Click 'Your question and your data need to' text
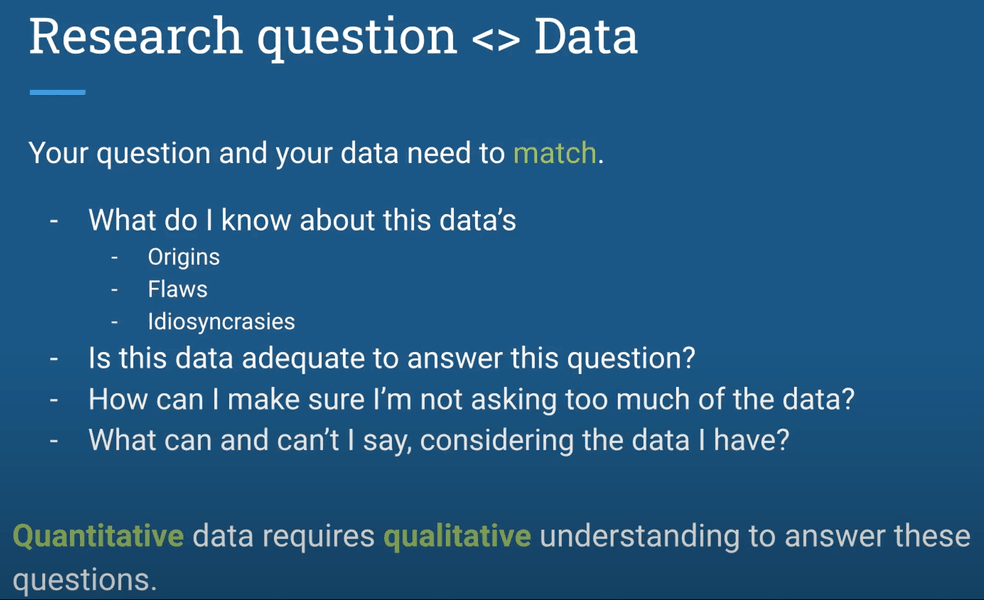This screenshot has width=984, height=600. pos(267,153)
